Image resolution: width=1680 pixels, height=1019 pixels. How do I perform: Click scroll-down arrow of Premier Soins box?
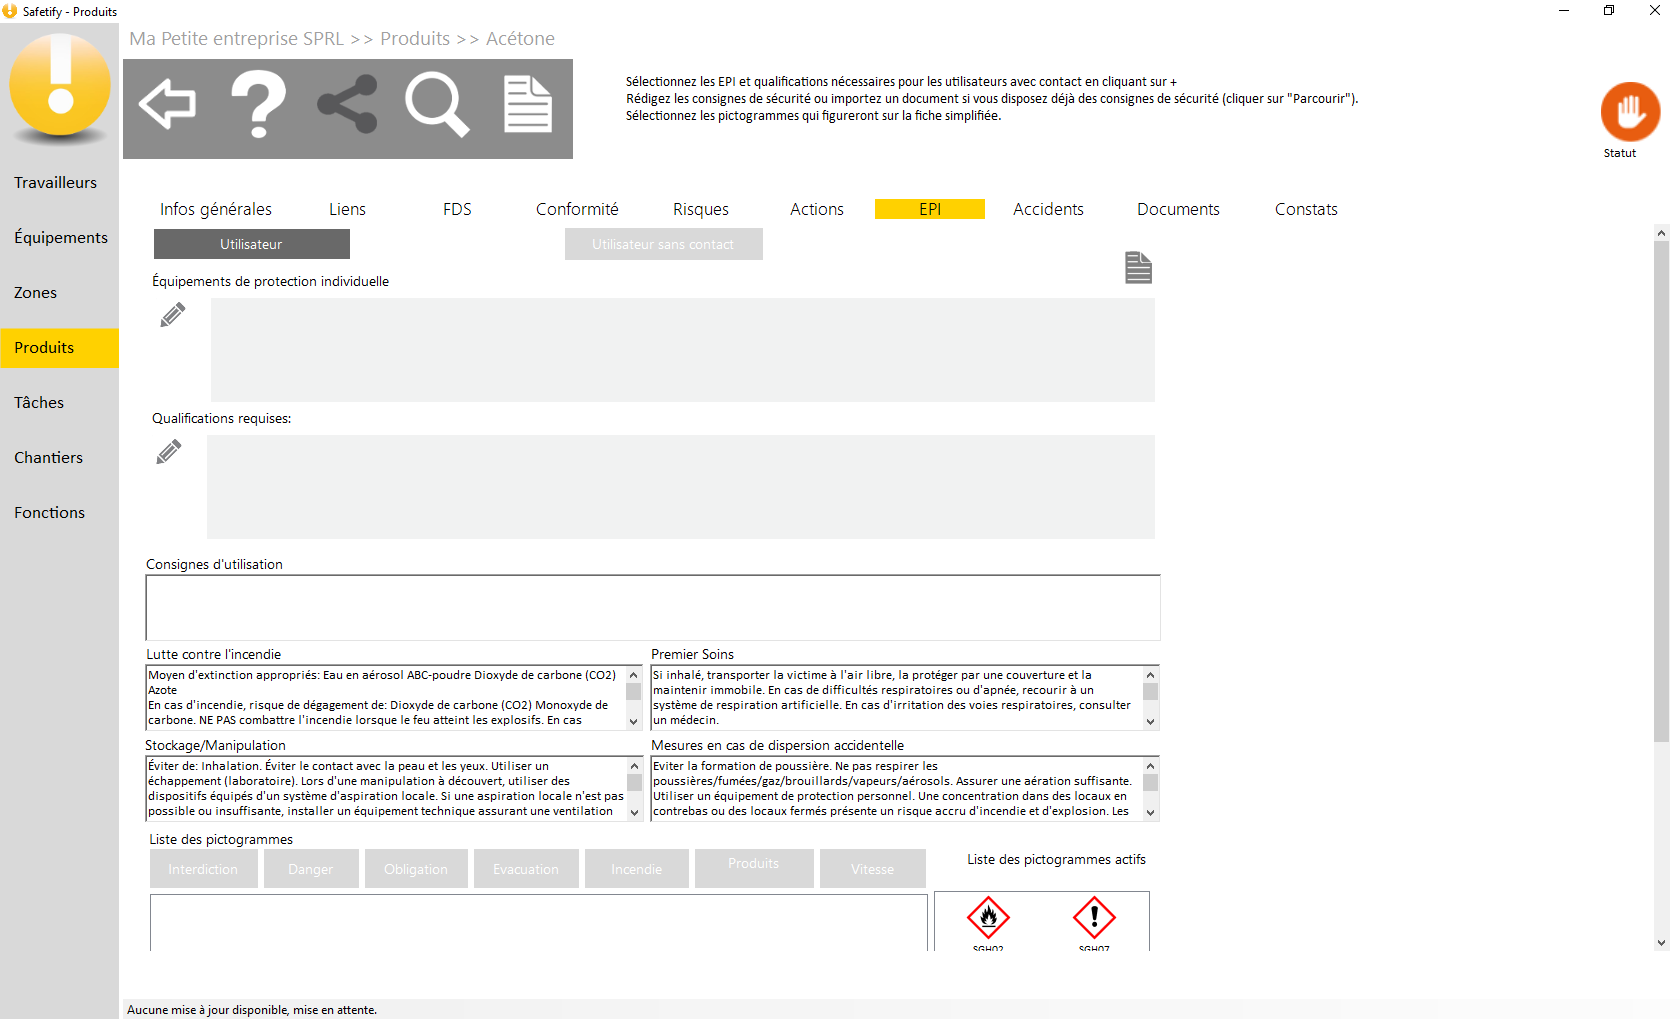1151,722
